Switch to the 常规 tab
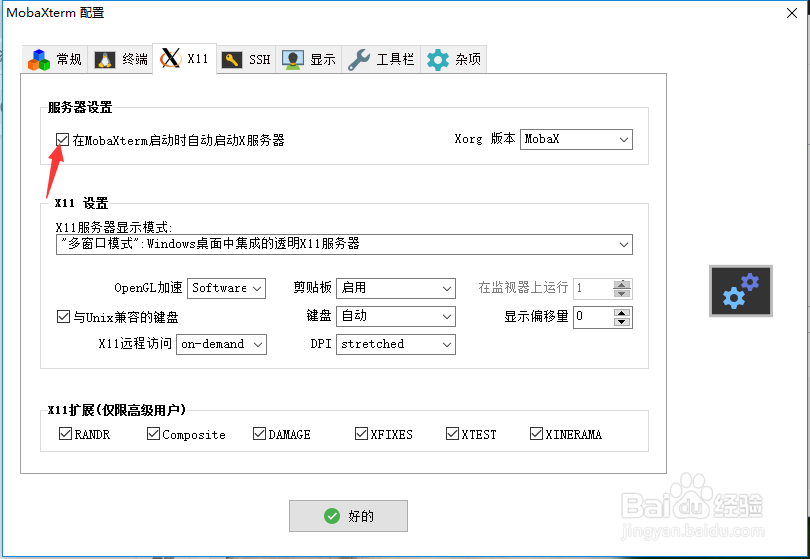Screen dimensions: 810x559 [55, 60]
